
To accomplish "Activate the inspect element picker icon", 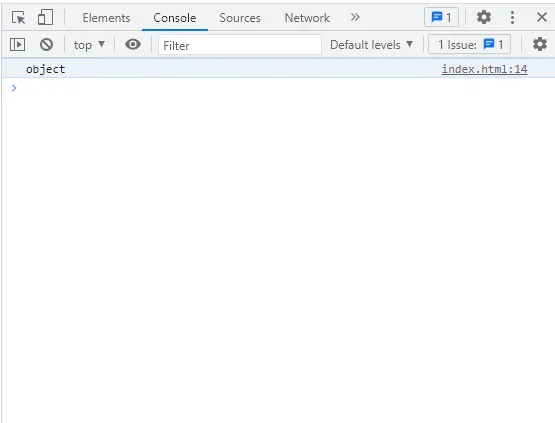I will pos(18,17).
